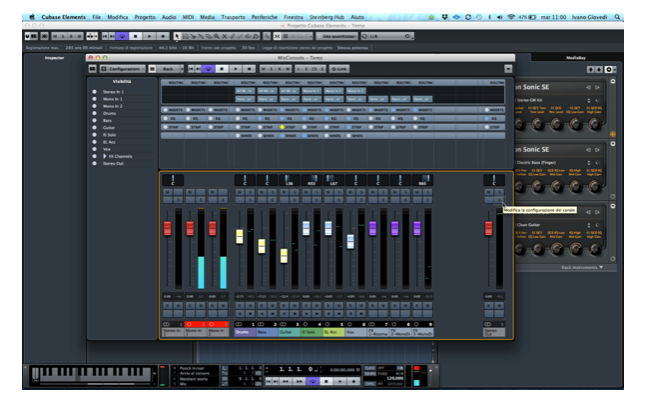This screenshot has width=656, height=413.
Task: Click the Q-Link button
Action: [339, 69]
